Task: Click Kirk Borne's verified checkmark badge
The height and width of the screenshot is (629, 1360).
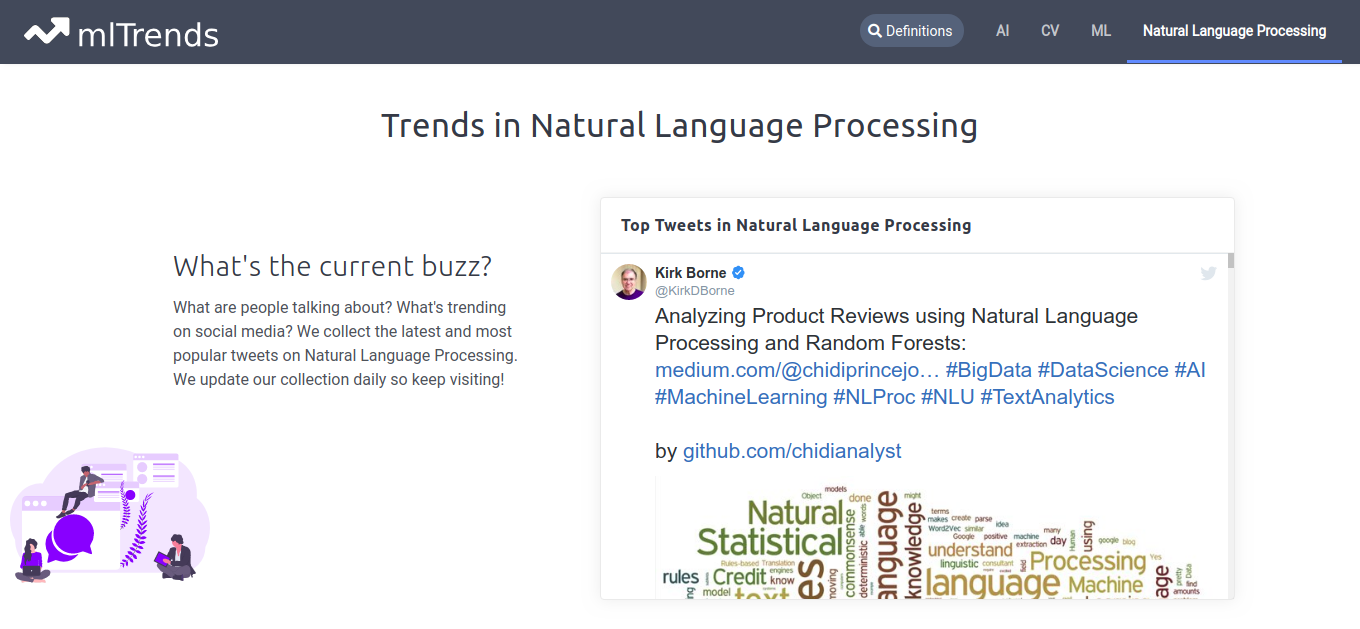Action: pyautogui.click(x=737, y=271)
